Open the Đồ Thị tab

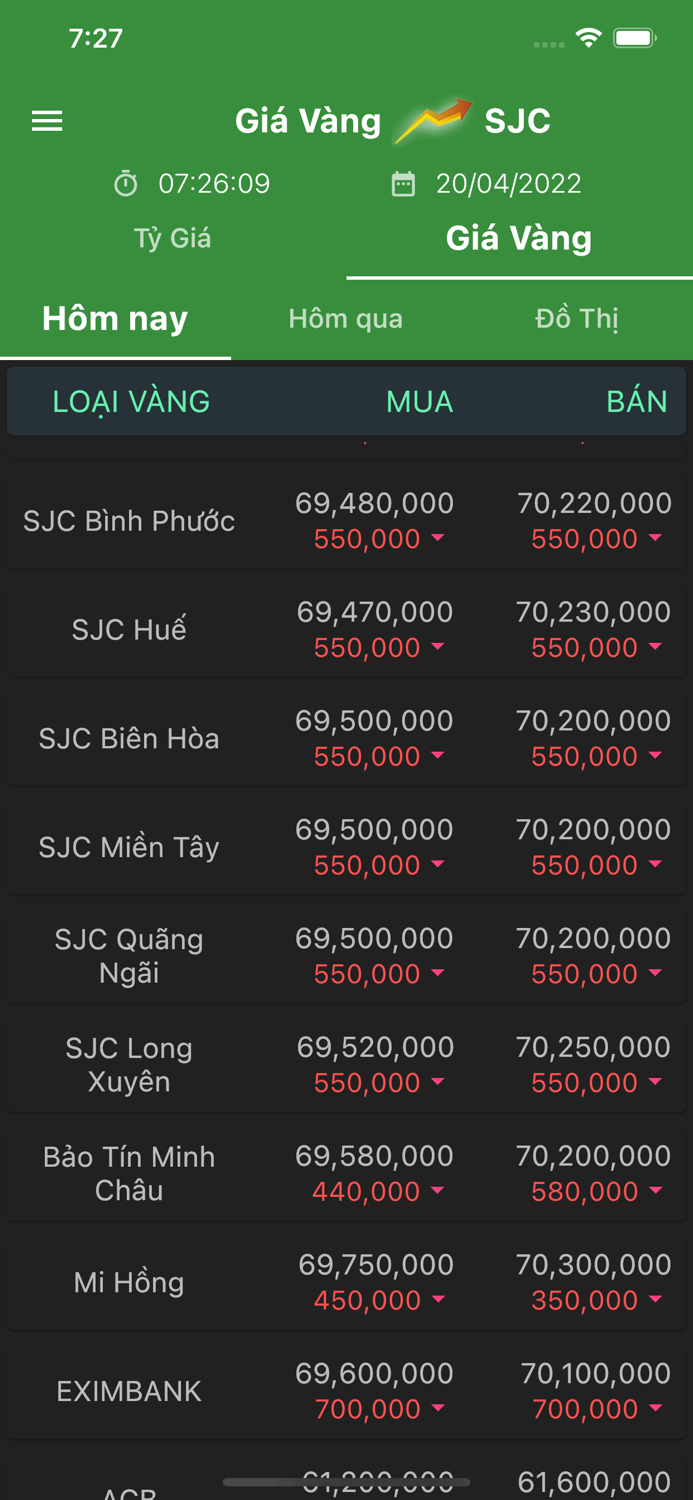click(x=577, y=318)
